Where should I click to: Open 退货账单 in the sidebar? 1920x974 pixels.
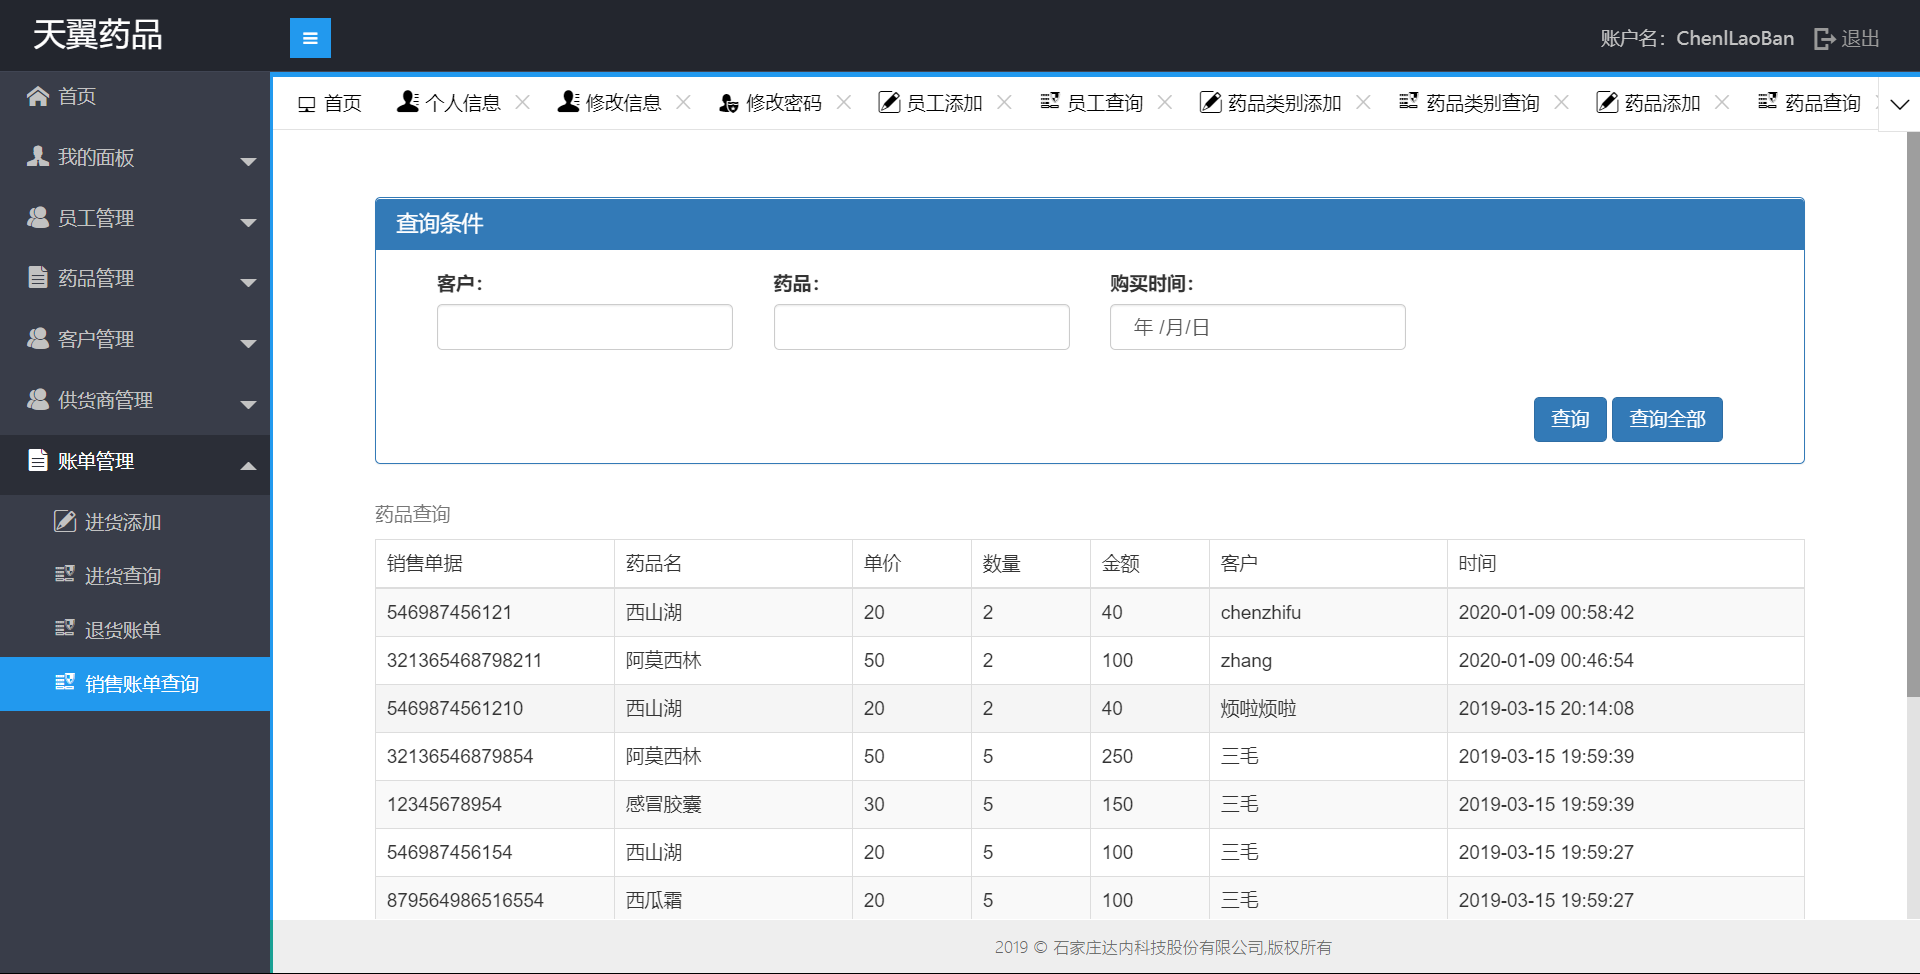[x=122, y=630]
